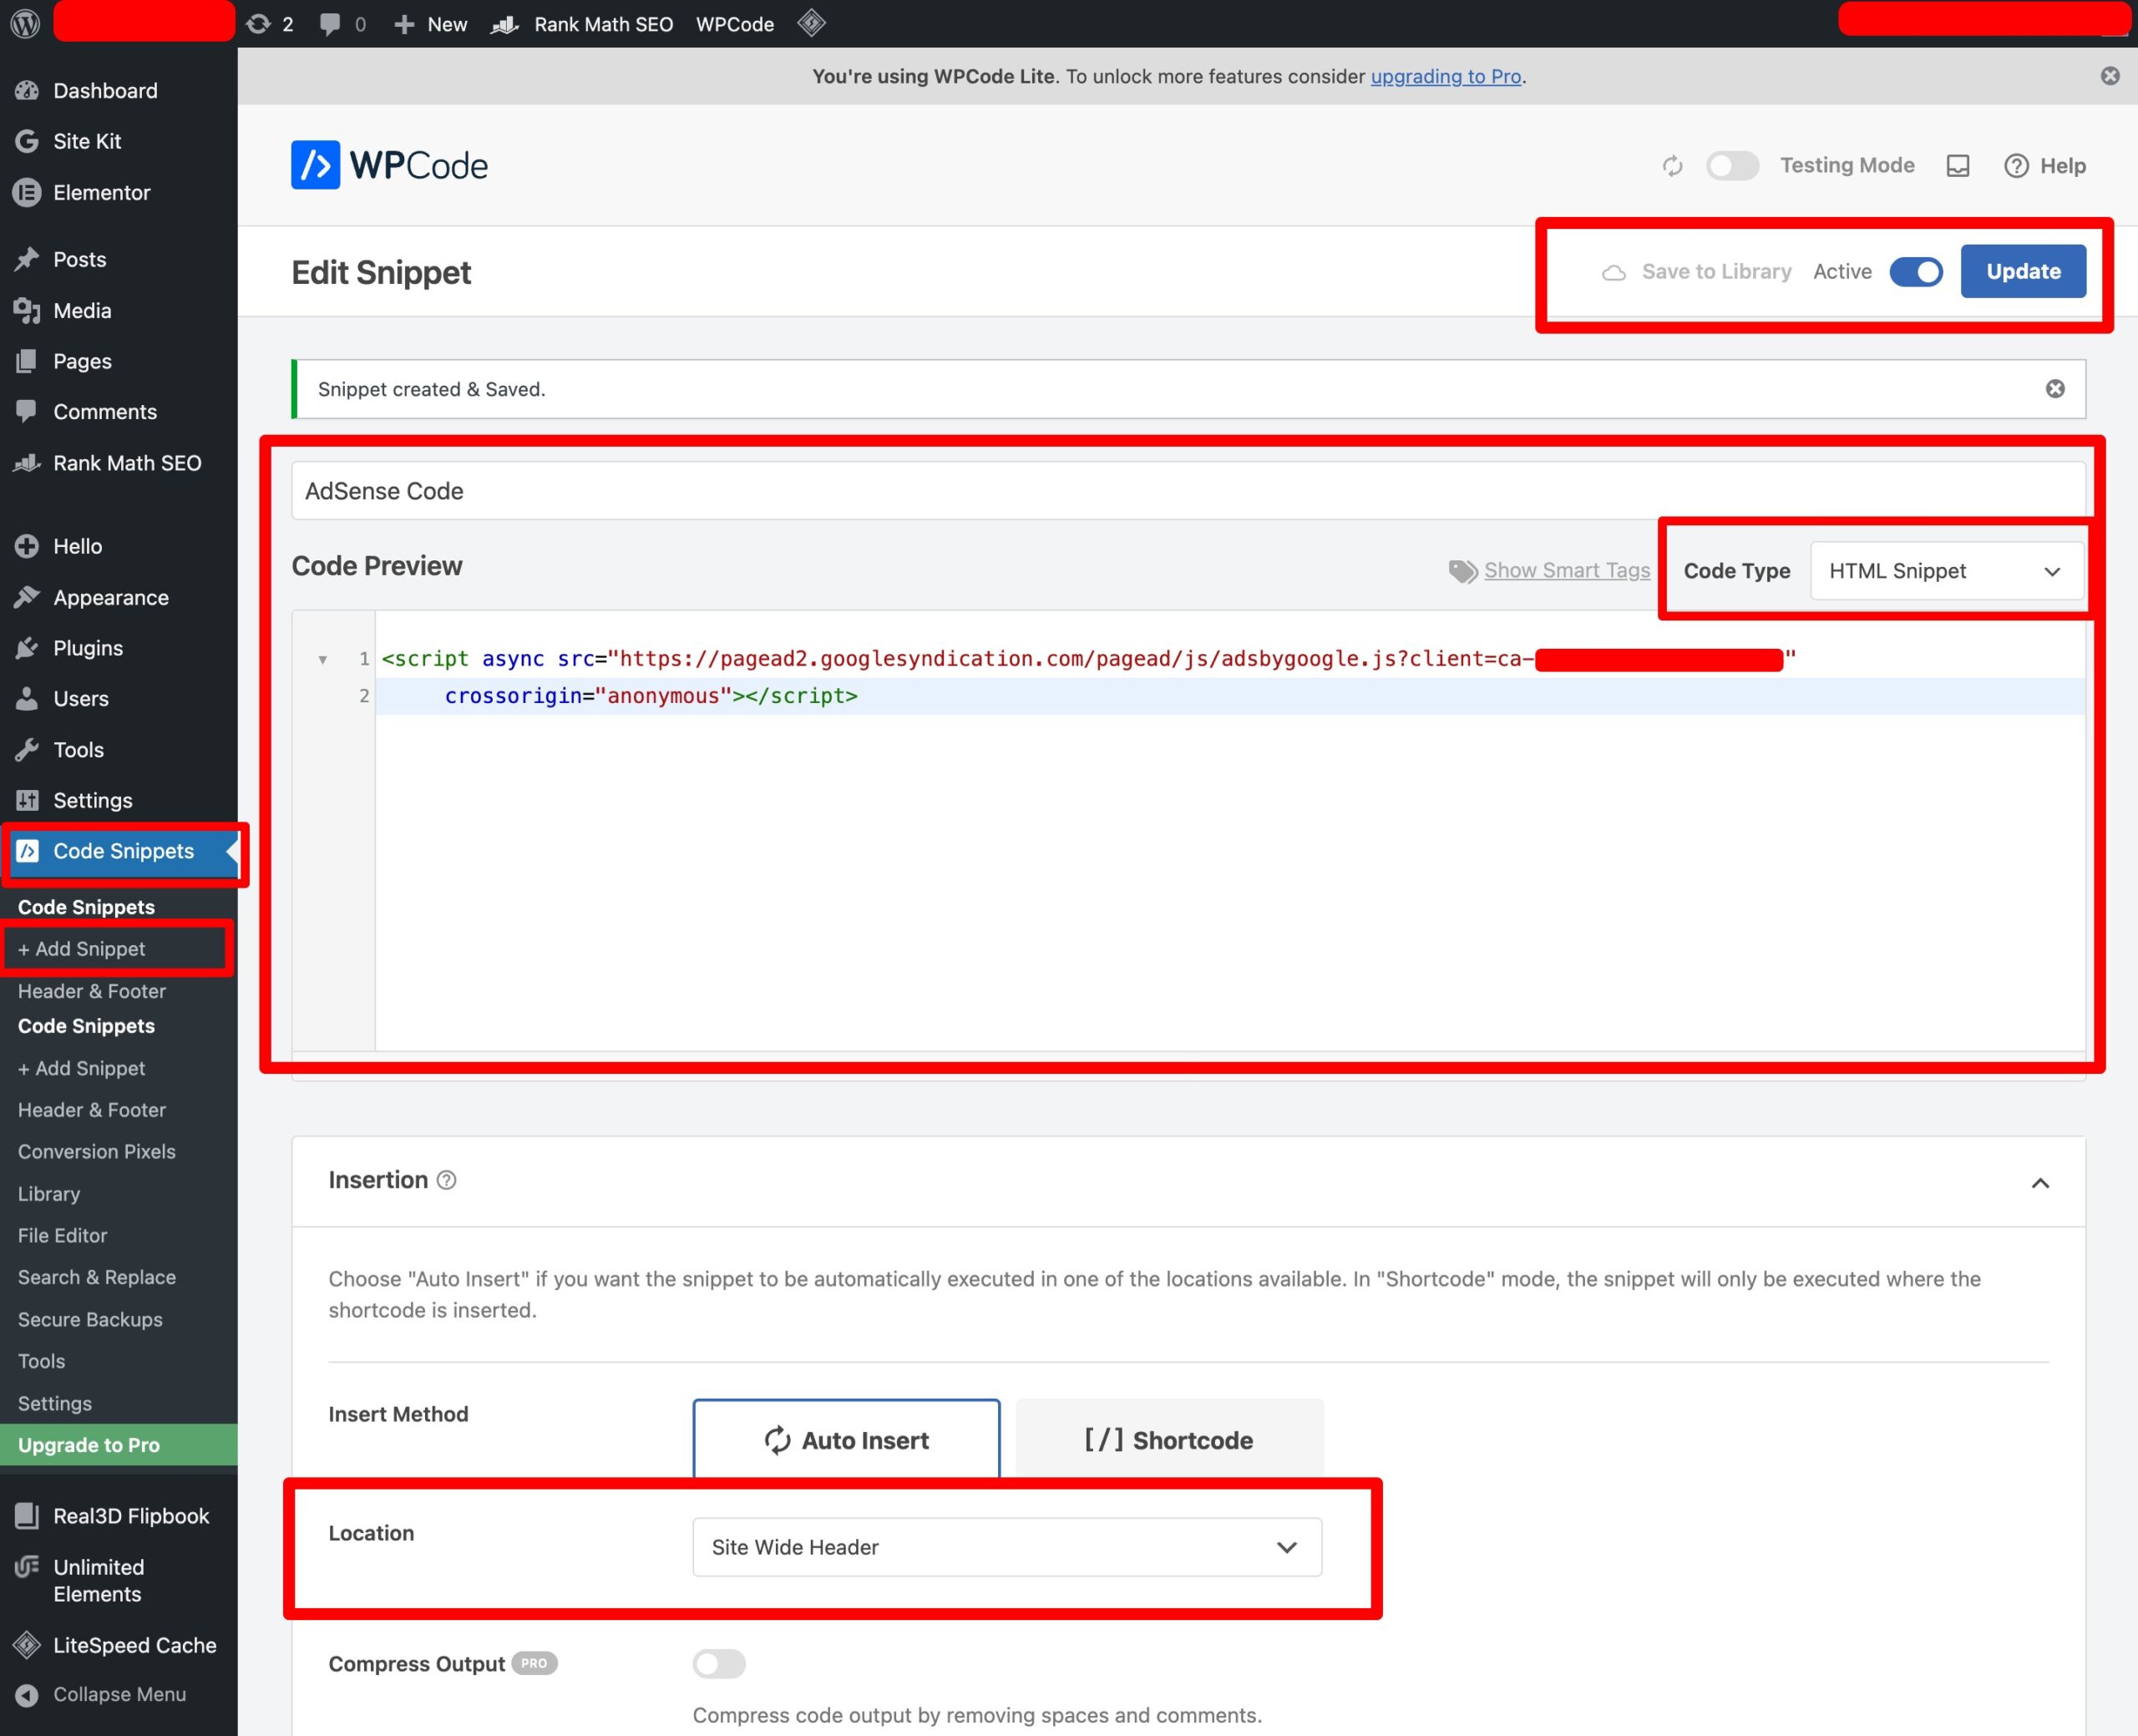Click the snippet revisions refresh icon
2138x1736 pixels.
[x=1673, y=166]
